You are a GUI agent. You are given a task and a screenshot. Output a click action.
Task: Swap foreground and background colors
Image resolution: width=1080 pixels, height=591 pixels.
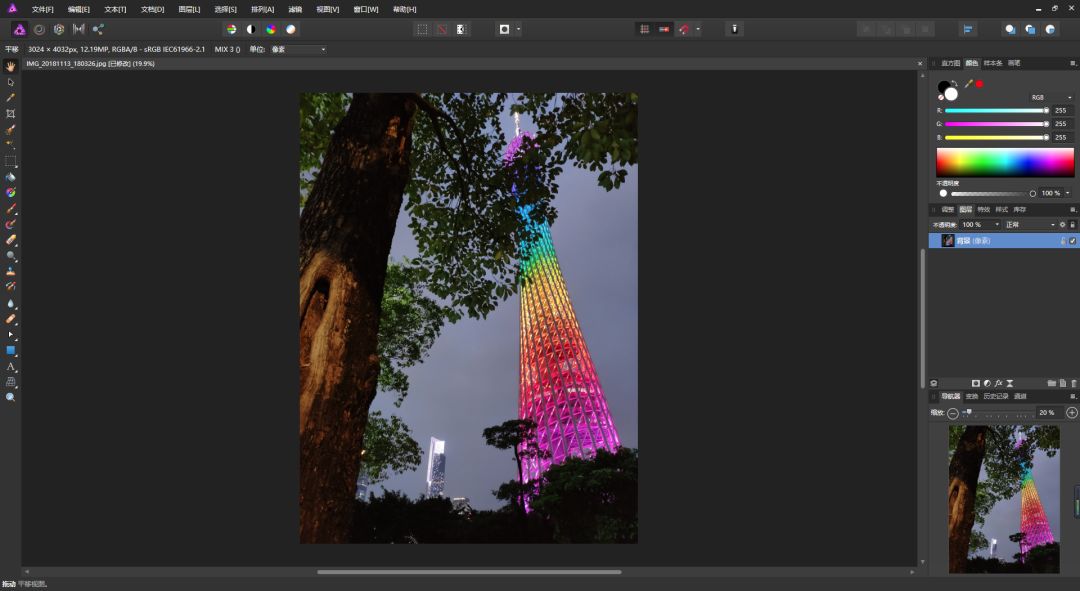pyautogui.click(x=956, y=84)
